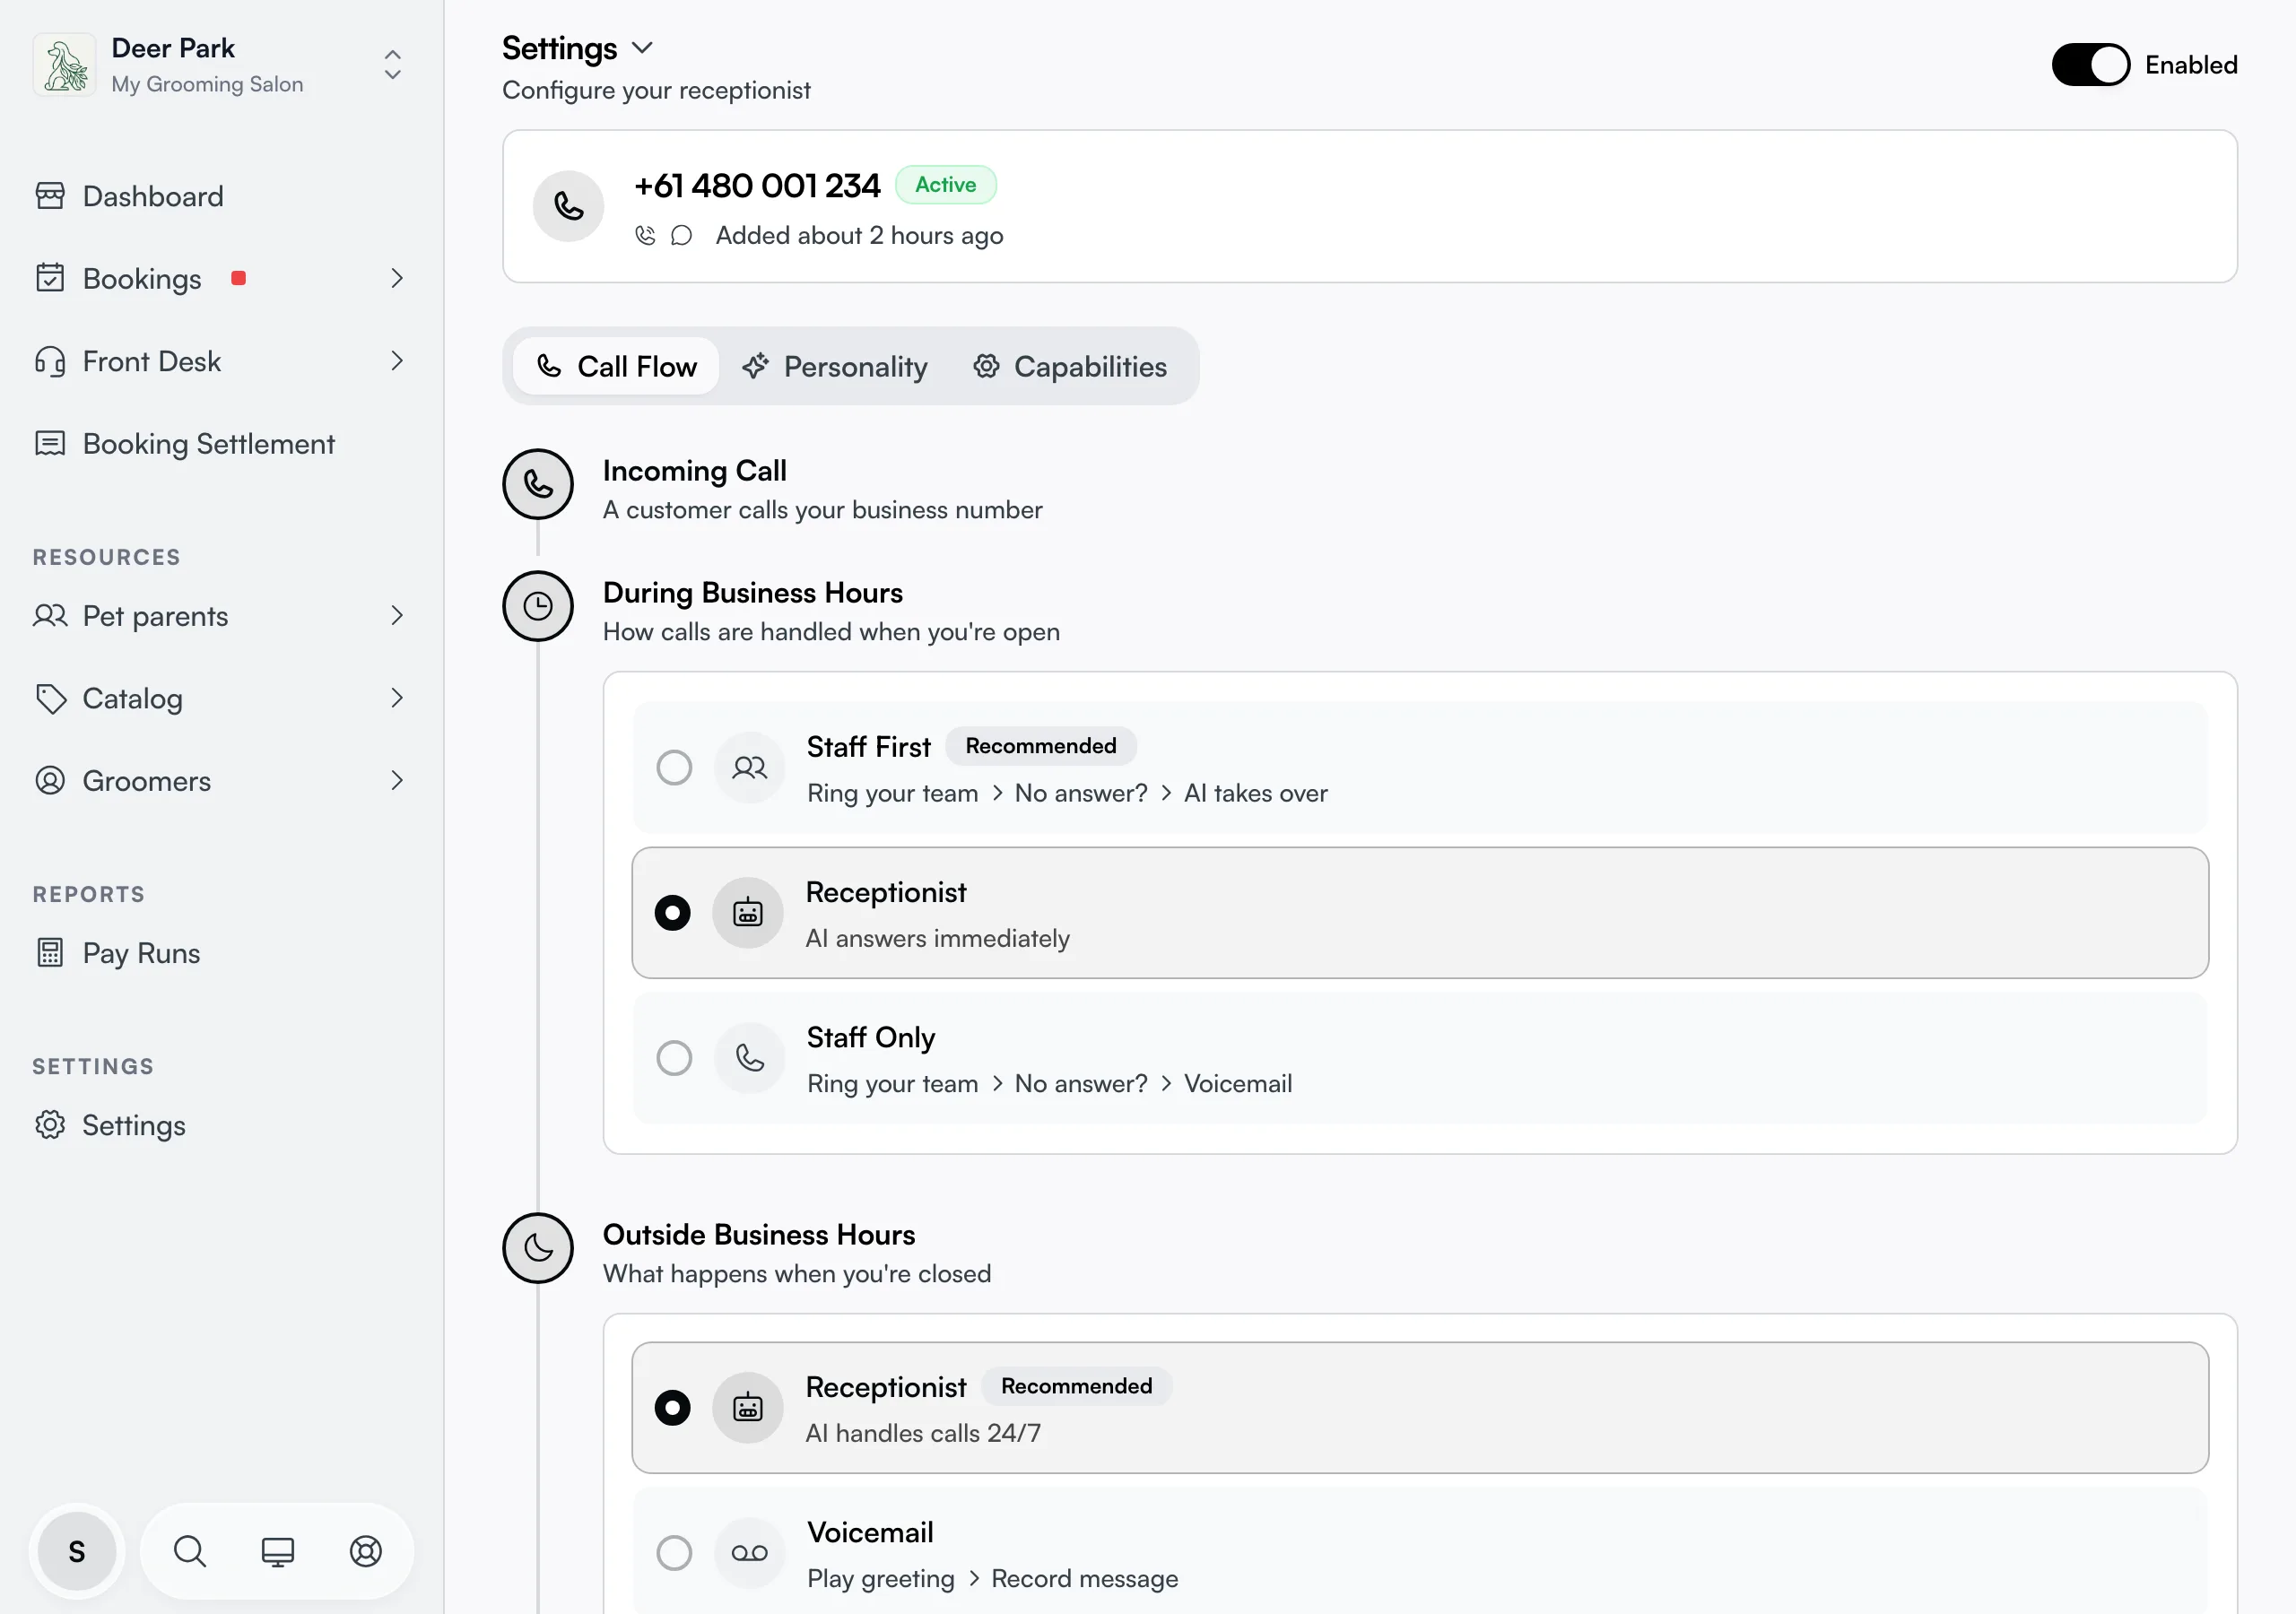The image size is (2296, 1614).
Task: Toggle the Enabled receptionist switch
Action: click(x=2090, y=65)
